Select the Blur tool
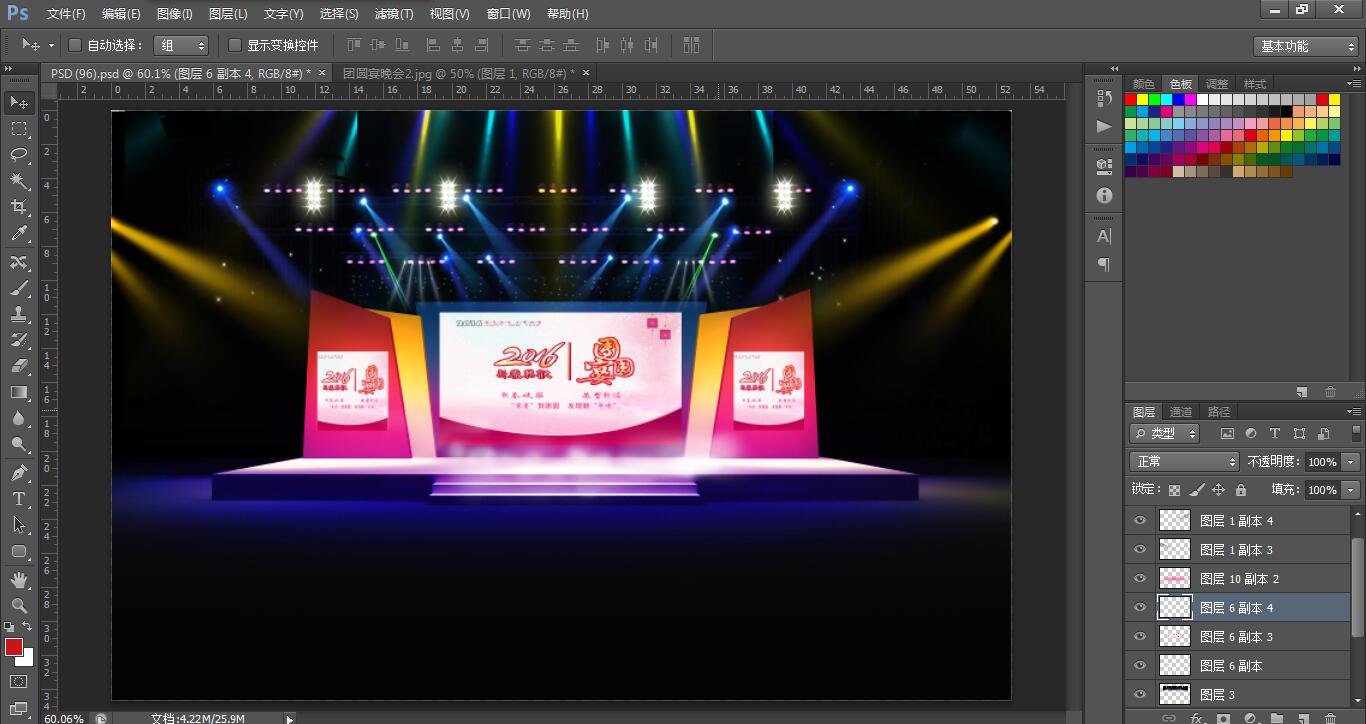 click(x=19, y=419)
